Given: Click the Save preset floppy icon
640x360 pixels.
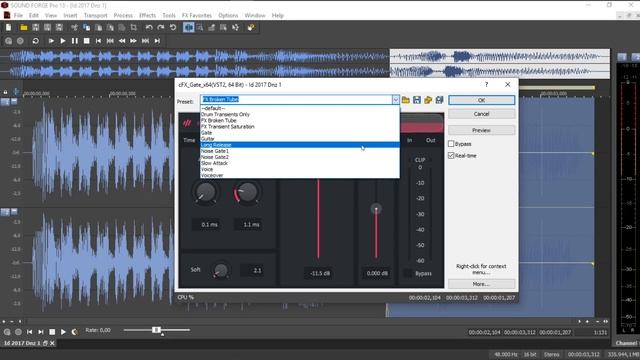Looking at the screenshot, I should [417, 100].
